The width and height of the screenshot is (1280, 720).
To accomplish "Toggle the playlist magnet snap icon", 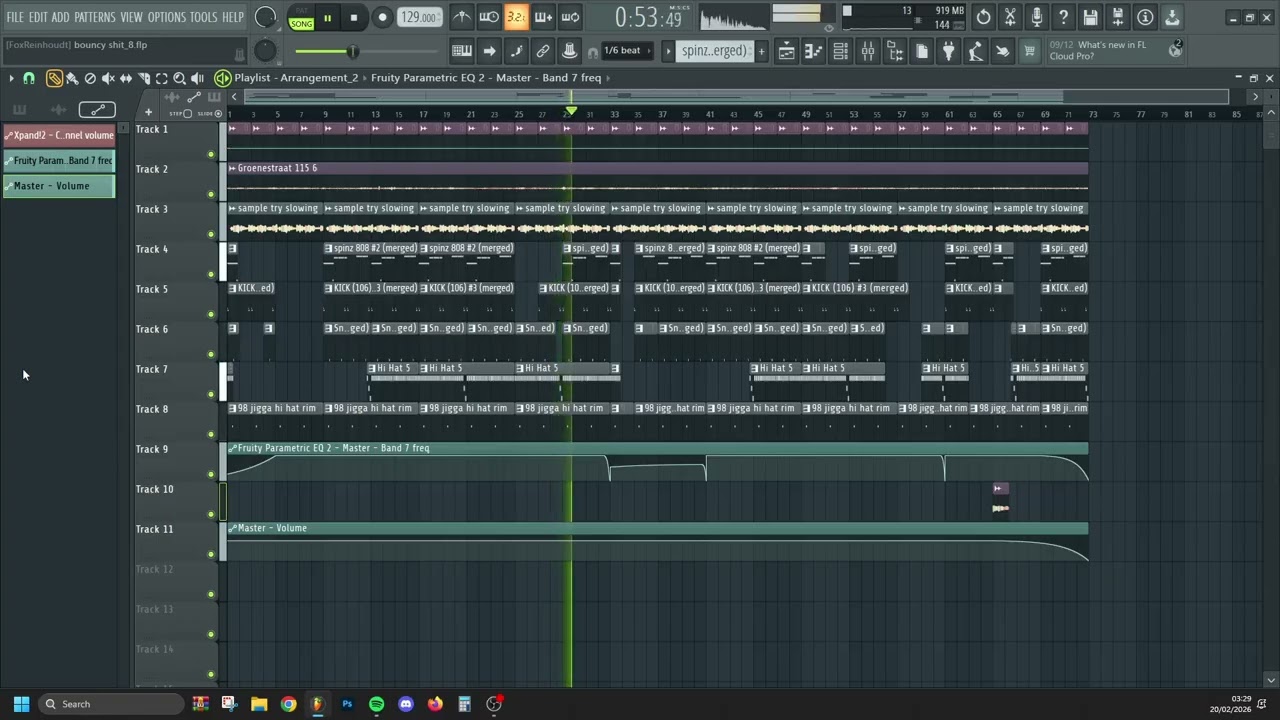I will tap(29, 78).
